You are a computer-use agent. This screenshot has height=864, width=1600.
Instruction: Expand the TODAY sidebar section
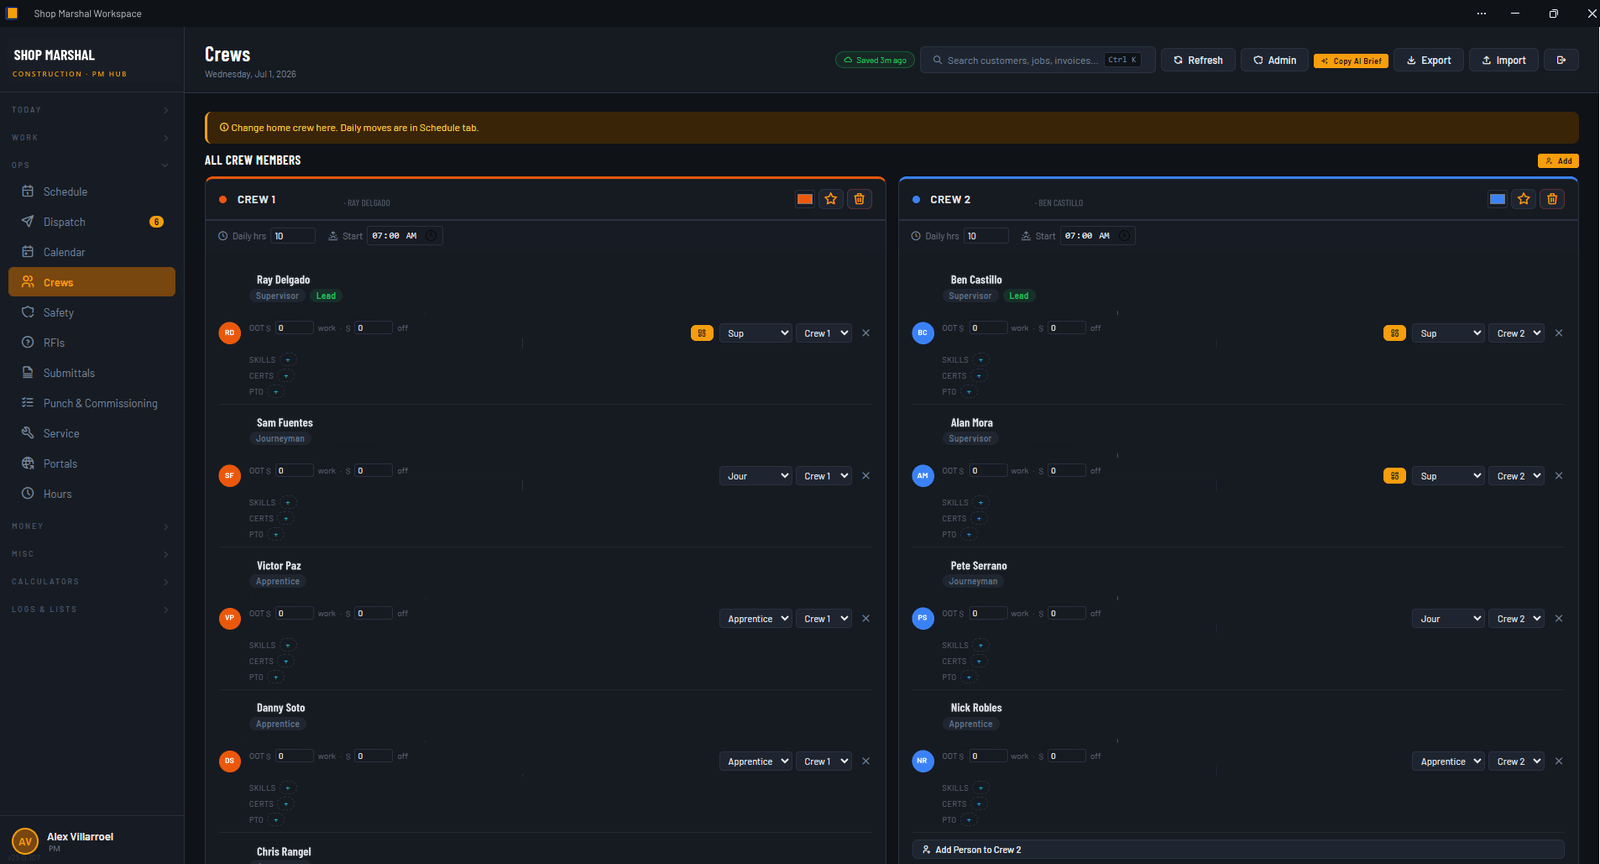[91, 110]
